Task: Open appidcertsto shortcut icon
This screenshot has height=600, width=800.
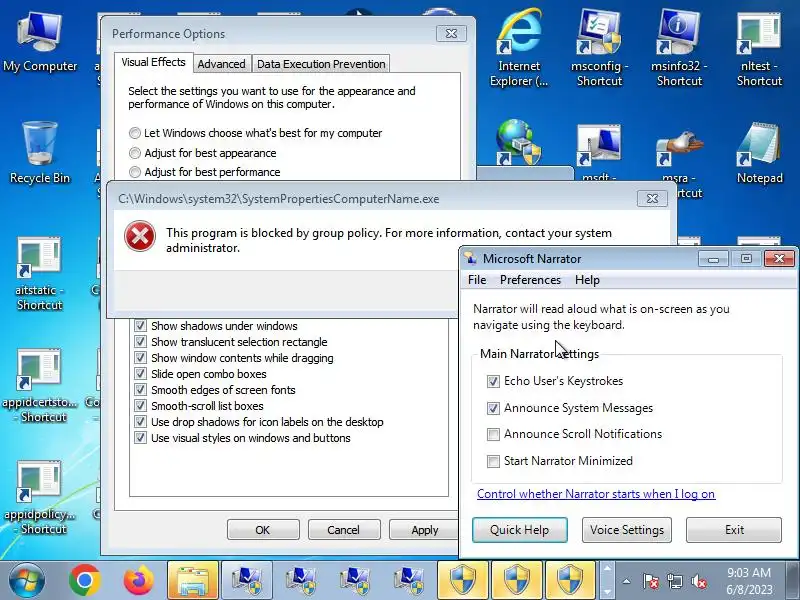Action: [x=40, y=386]
